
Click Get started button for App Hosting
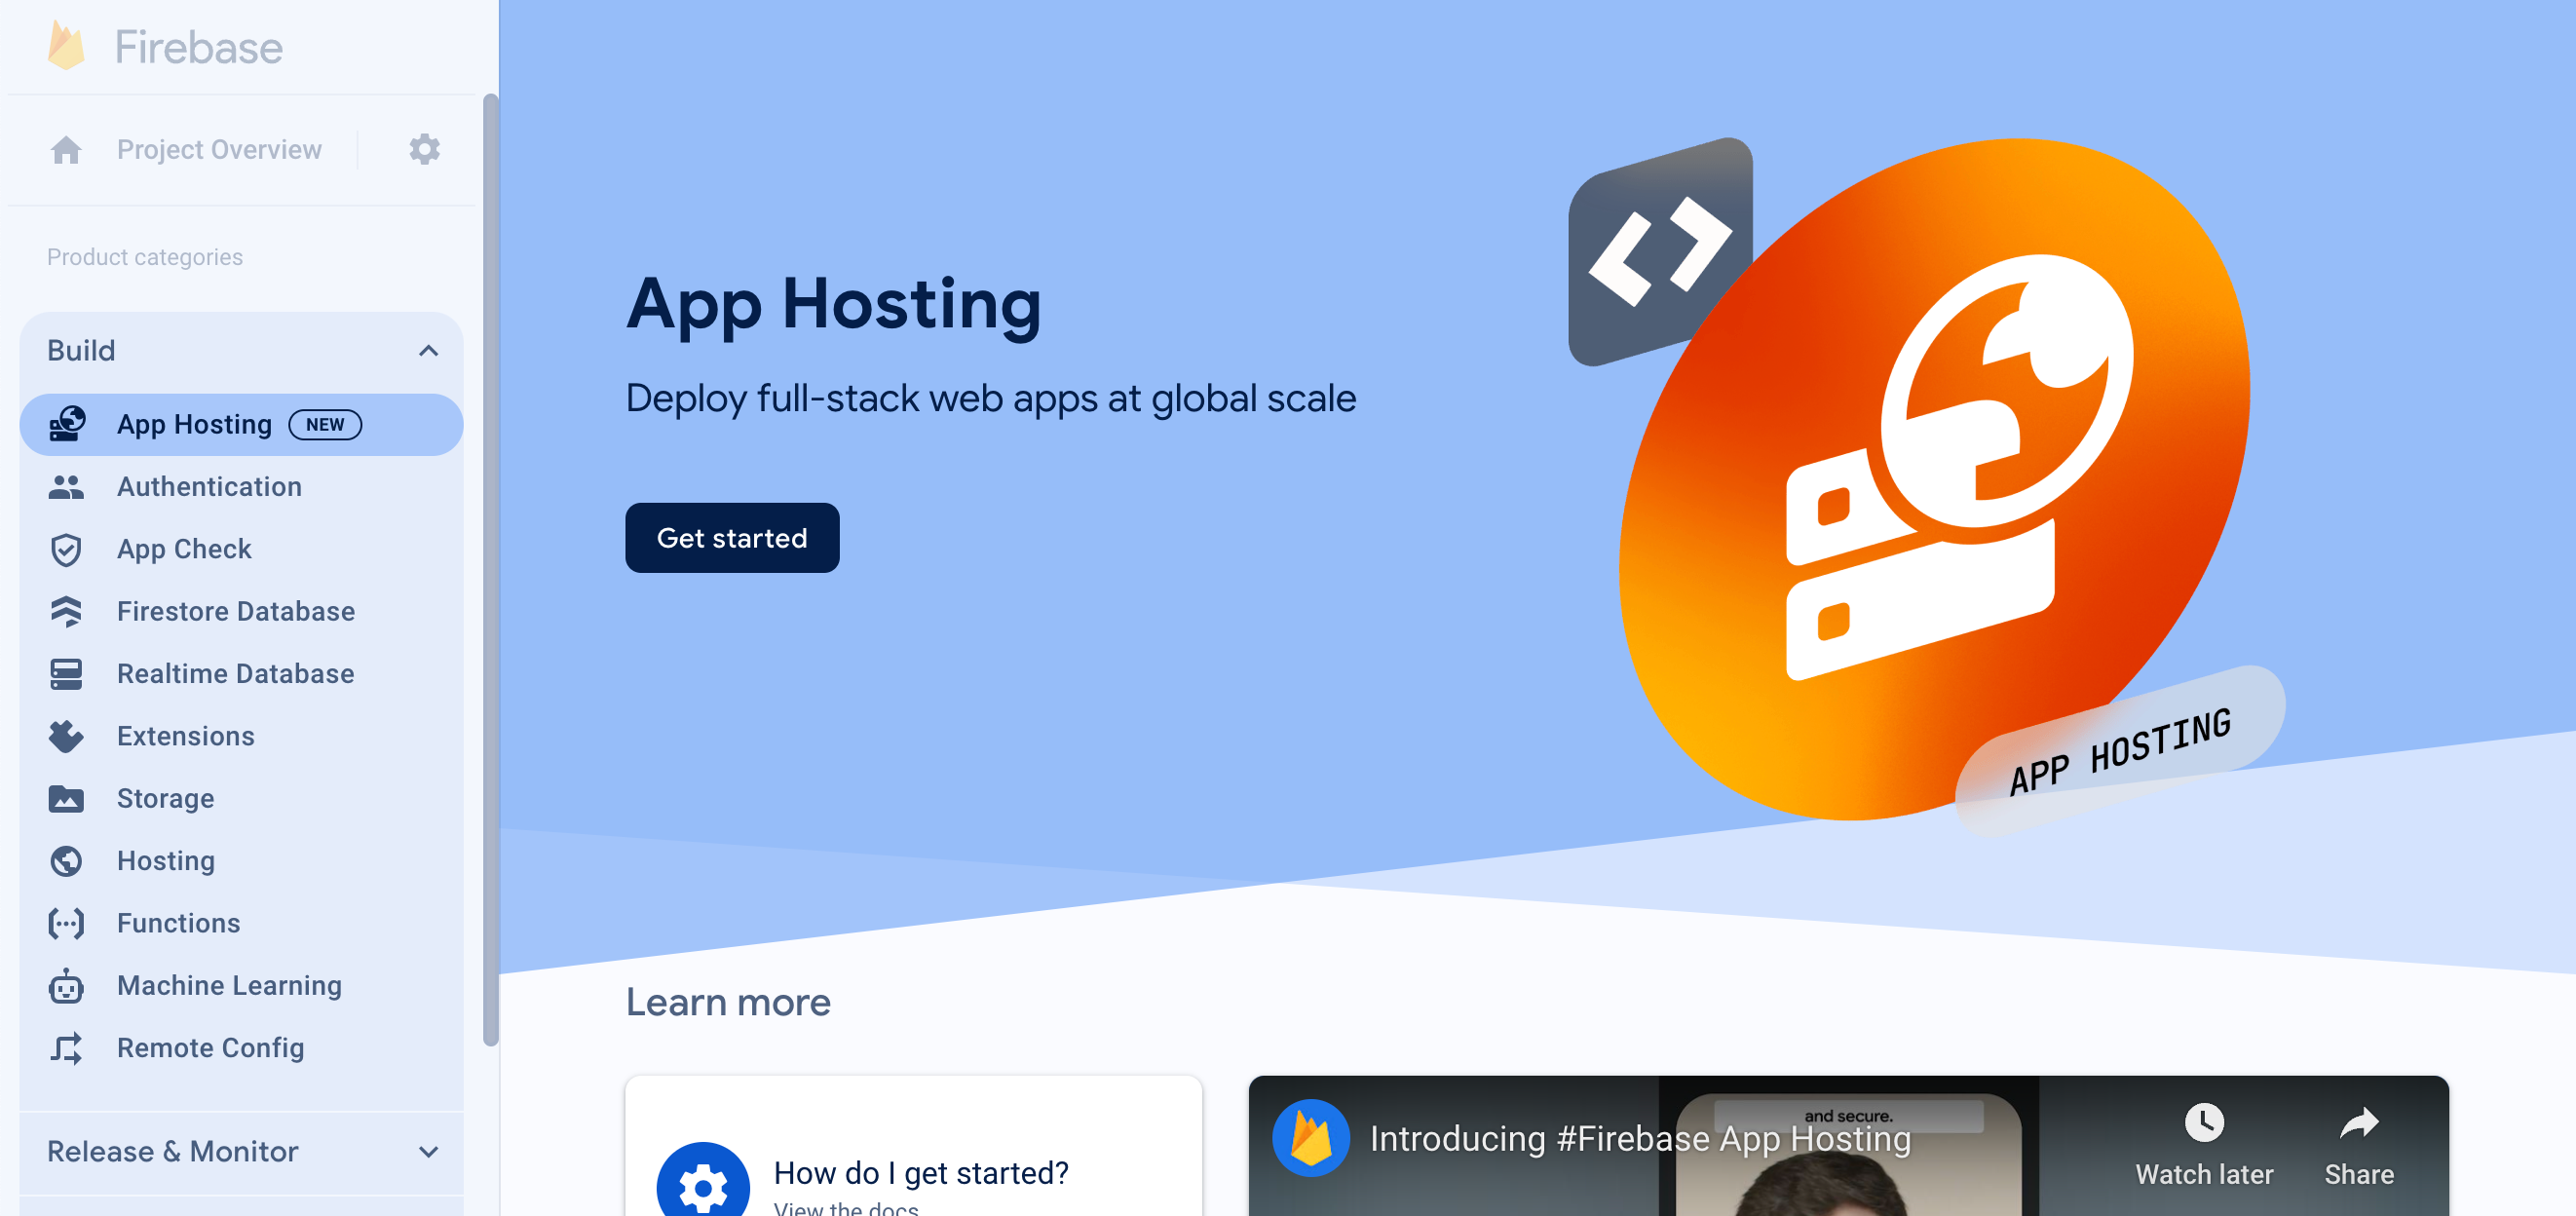tap(733, 537)
